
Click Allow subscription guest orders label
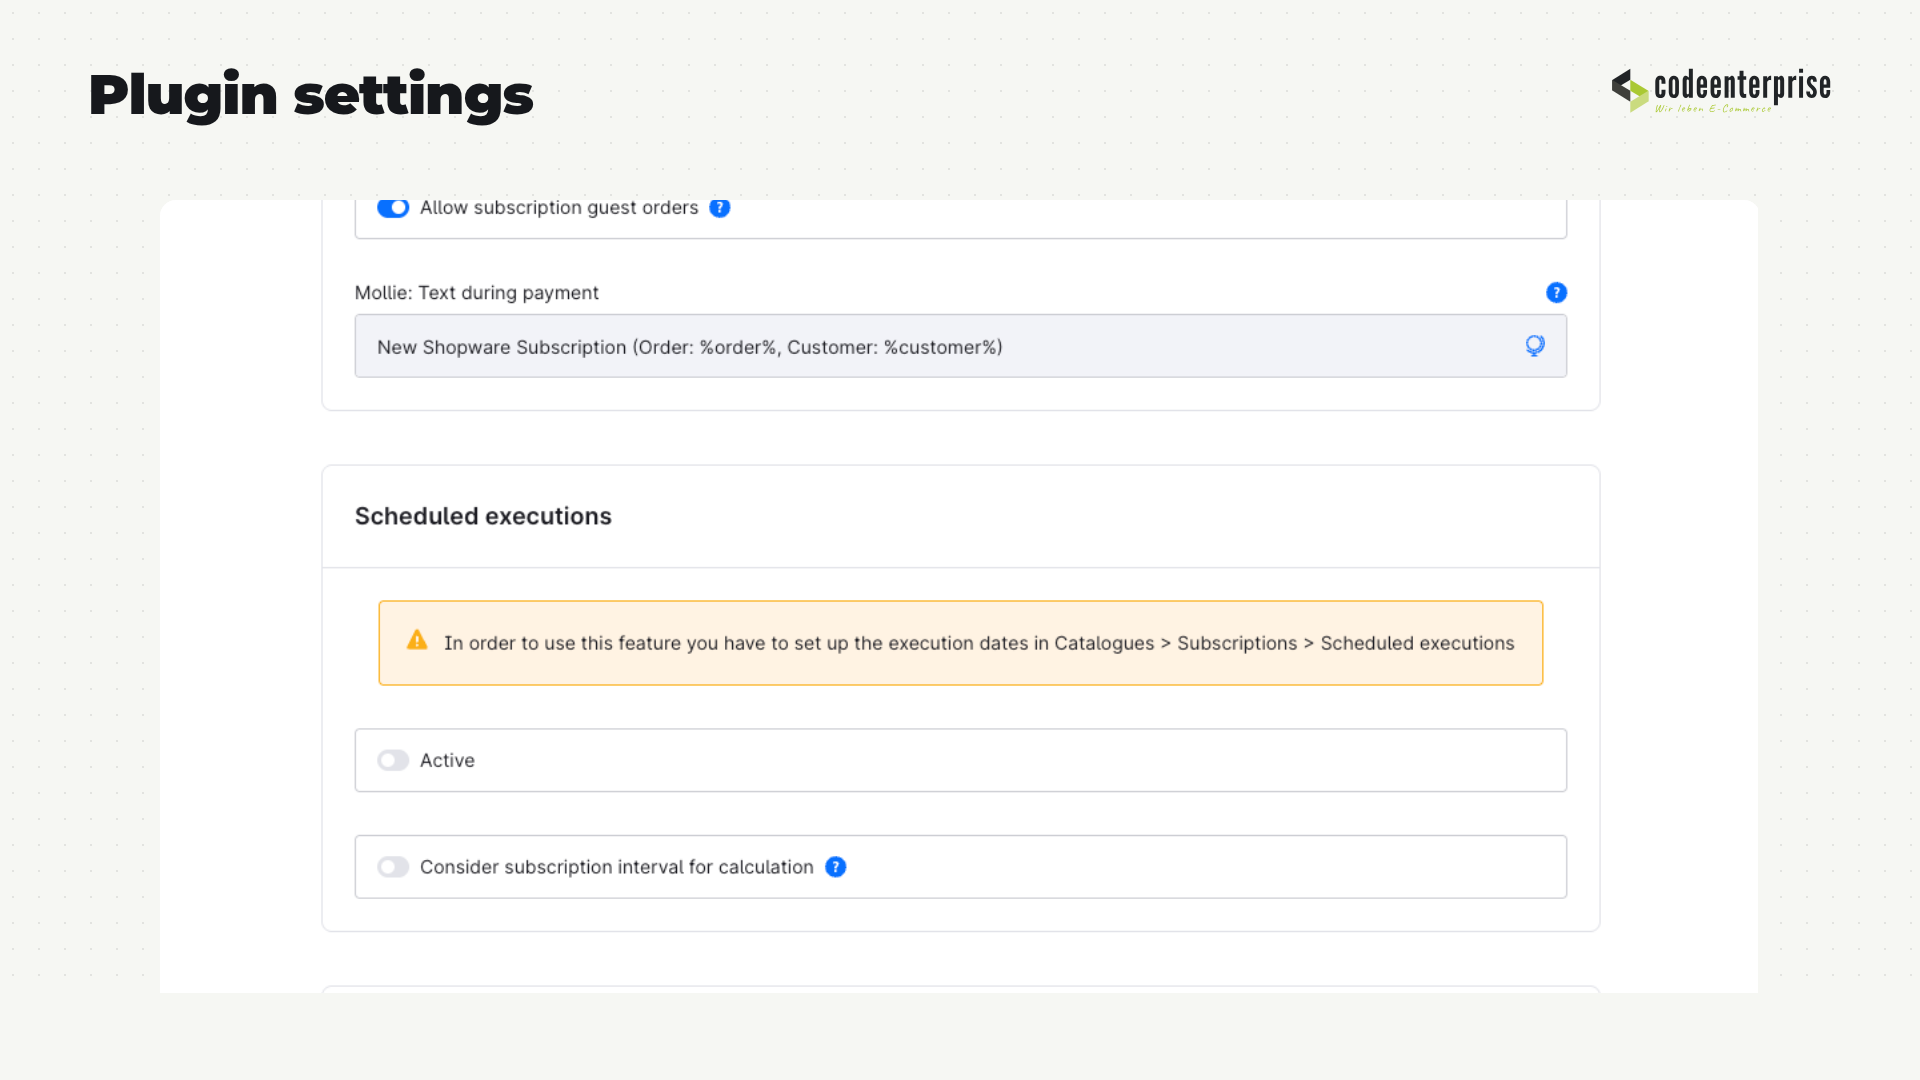point(559,208)
